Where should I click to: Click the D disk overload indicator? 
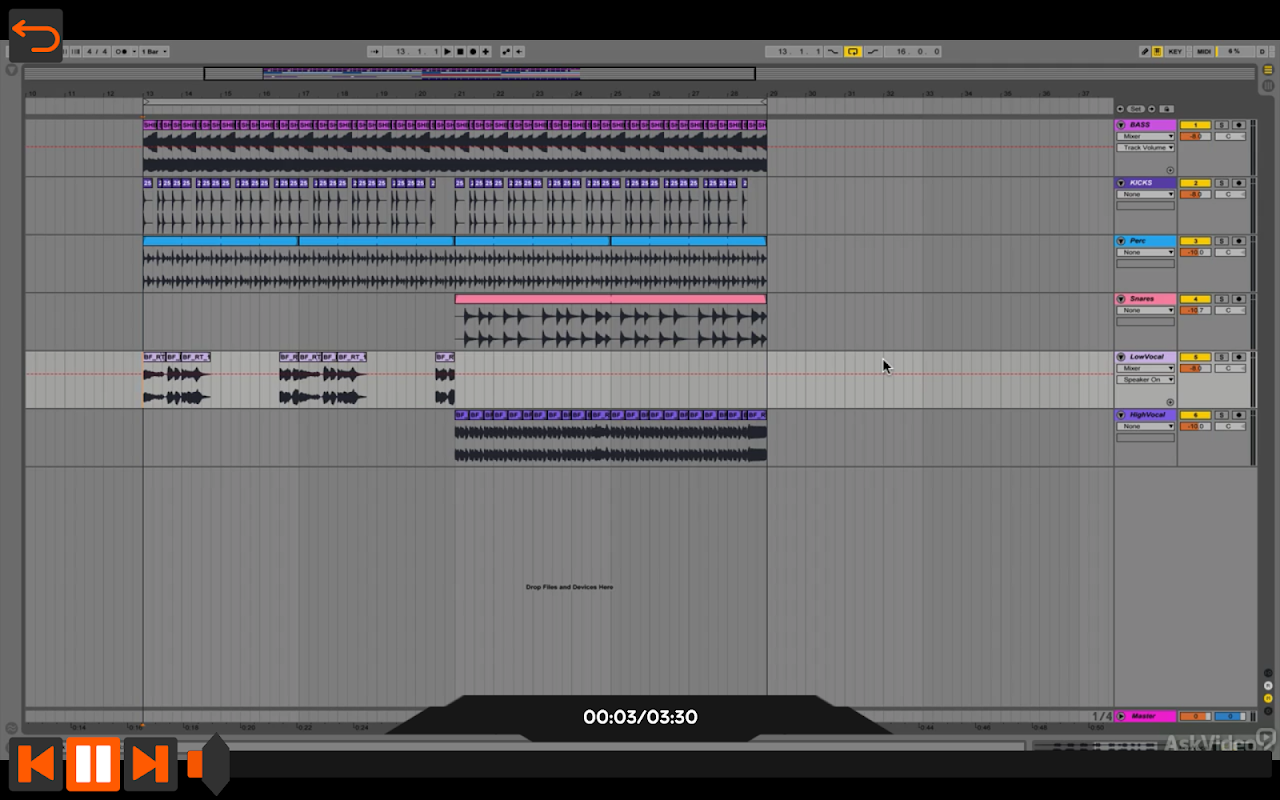[x=1262, y=51]
